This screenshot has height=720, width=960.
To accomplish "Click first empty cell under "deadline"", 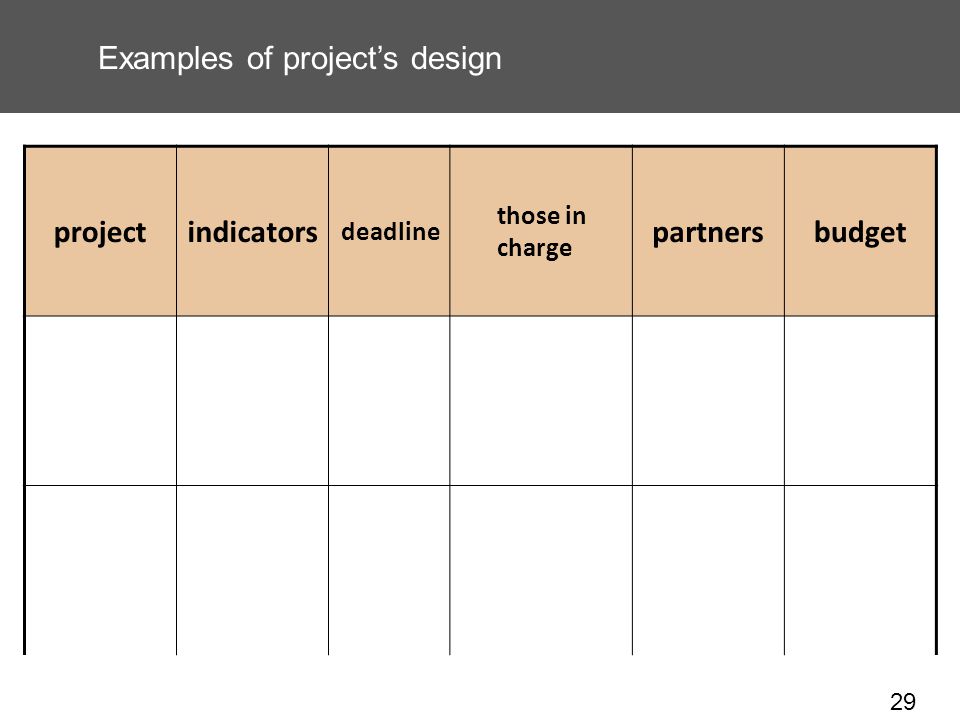I will click(389, 400).
